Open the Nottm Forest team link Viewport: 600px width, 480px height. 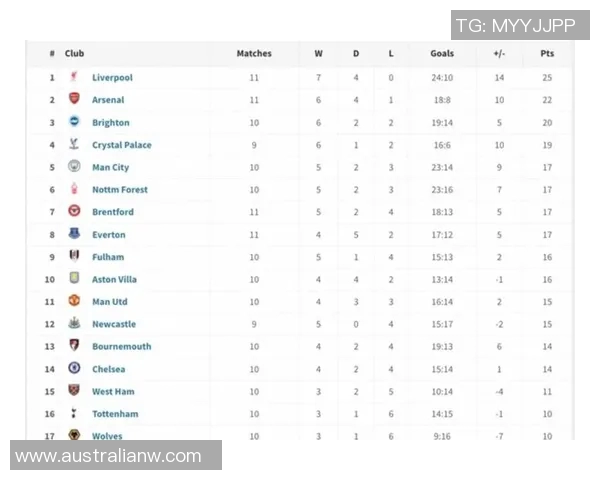pyautogui.click(x=119, y=190)
